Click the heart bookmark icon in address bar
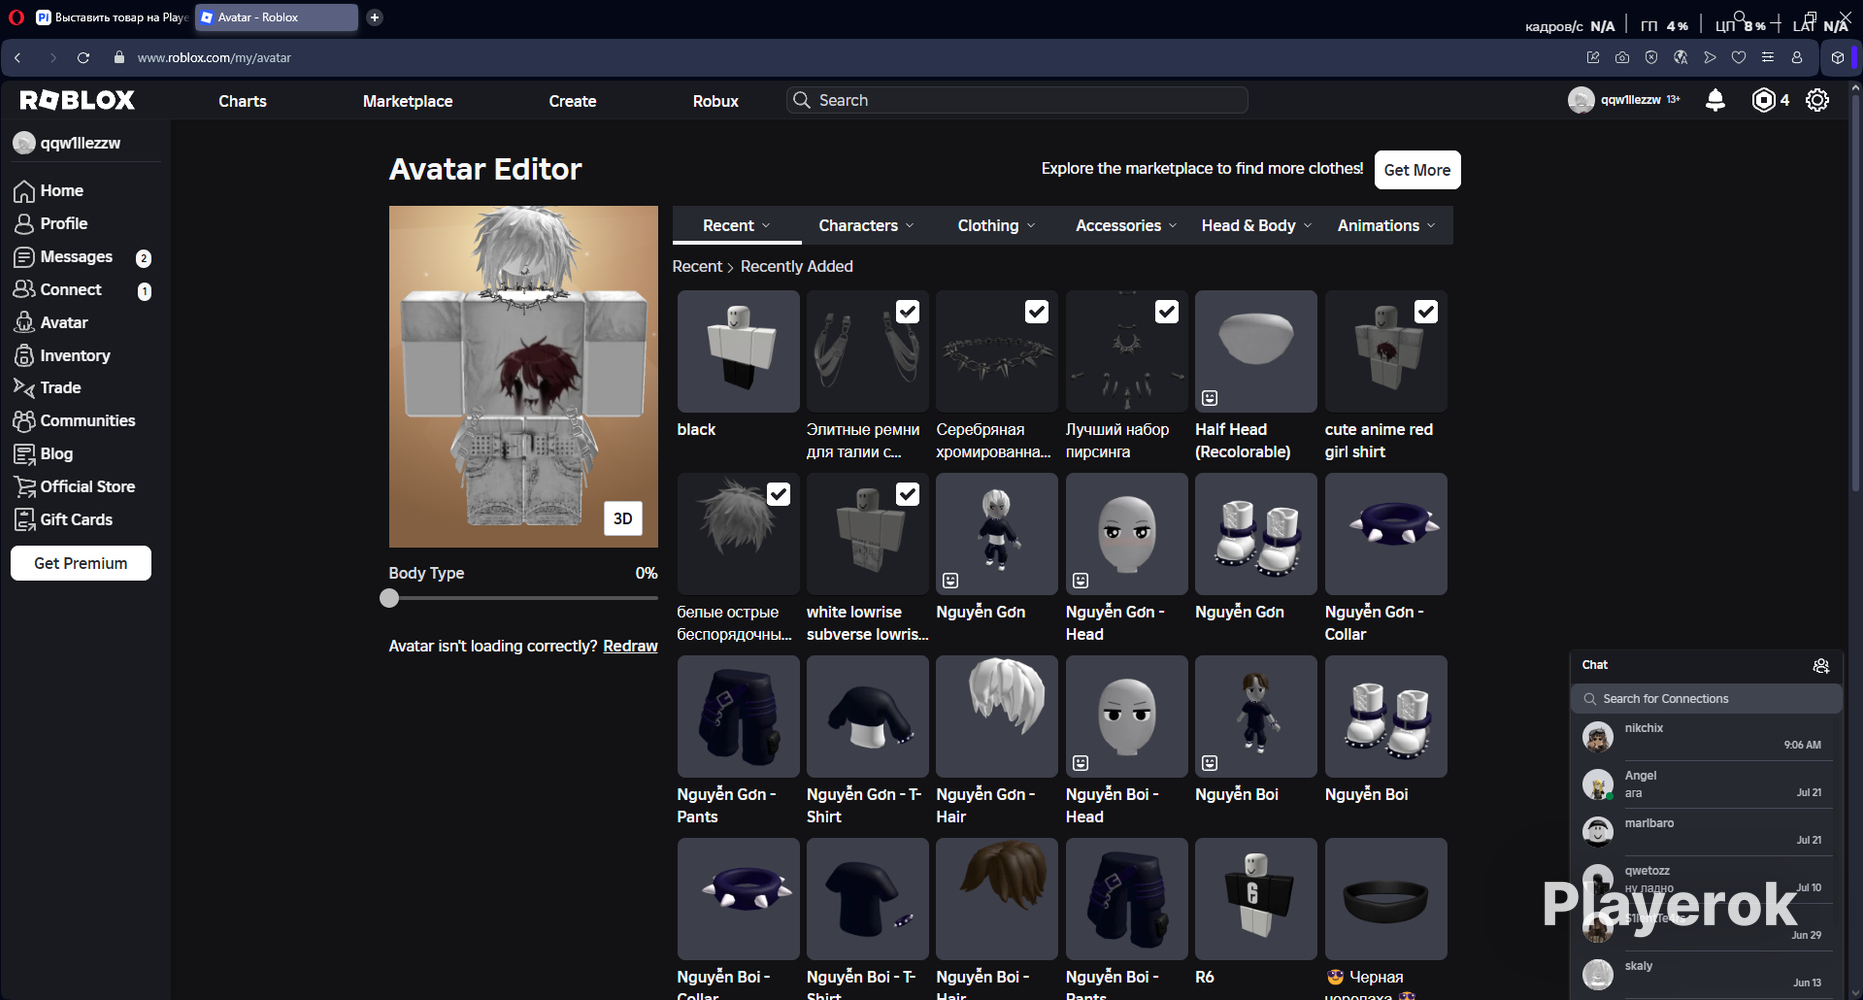Viewport: 1863px width, 1000px height. (x=1739, y=58)
